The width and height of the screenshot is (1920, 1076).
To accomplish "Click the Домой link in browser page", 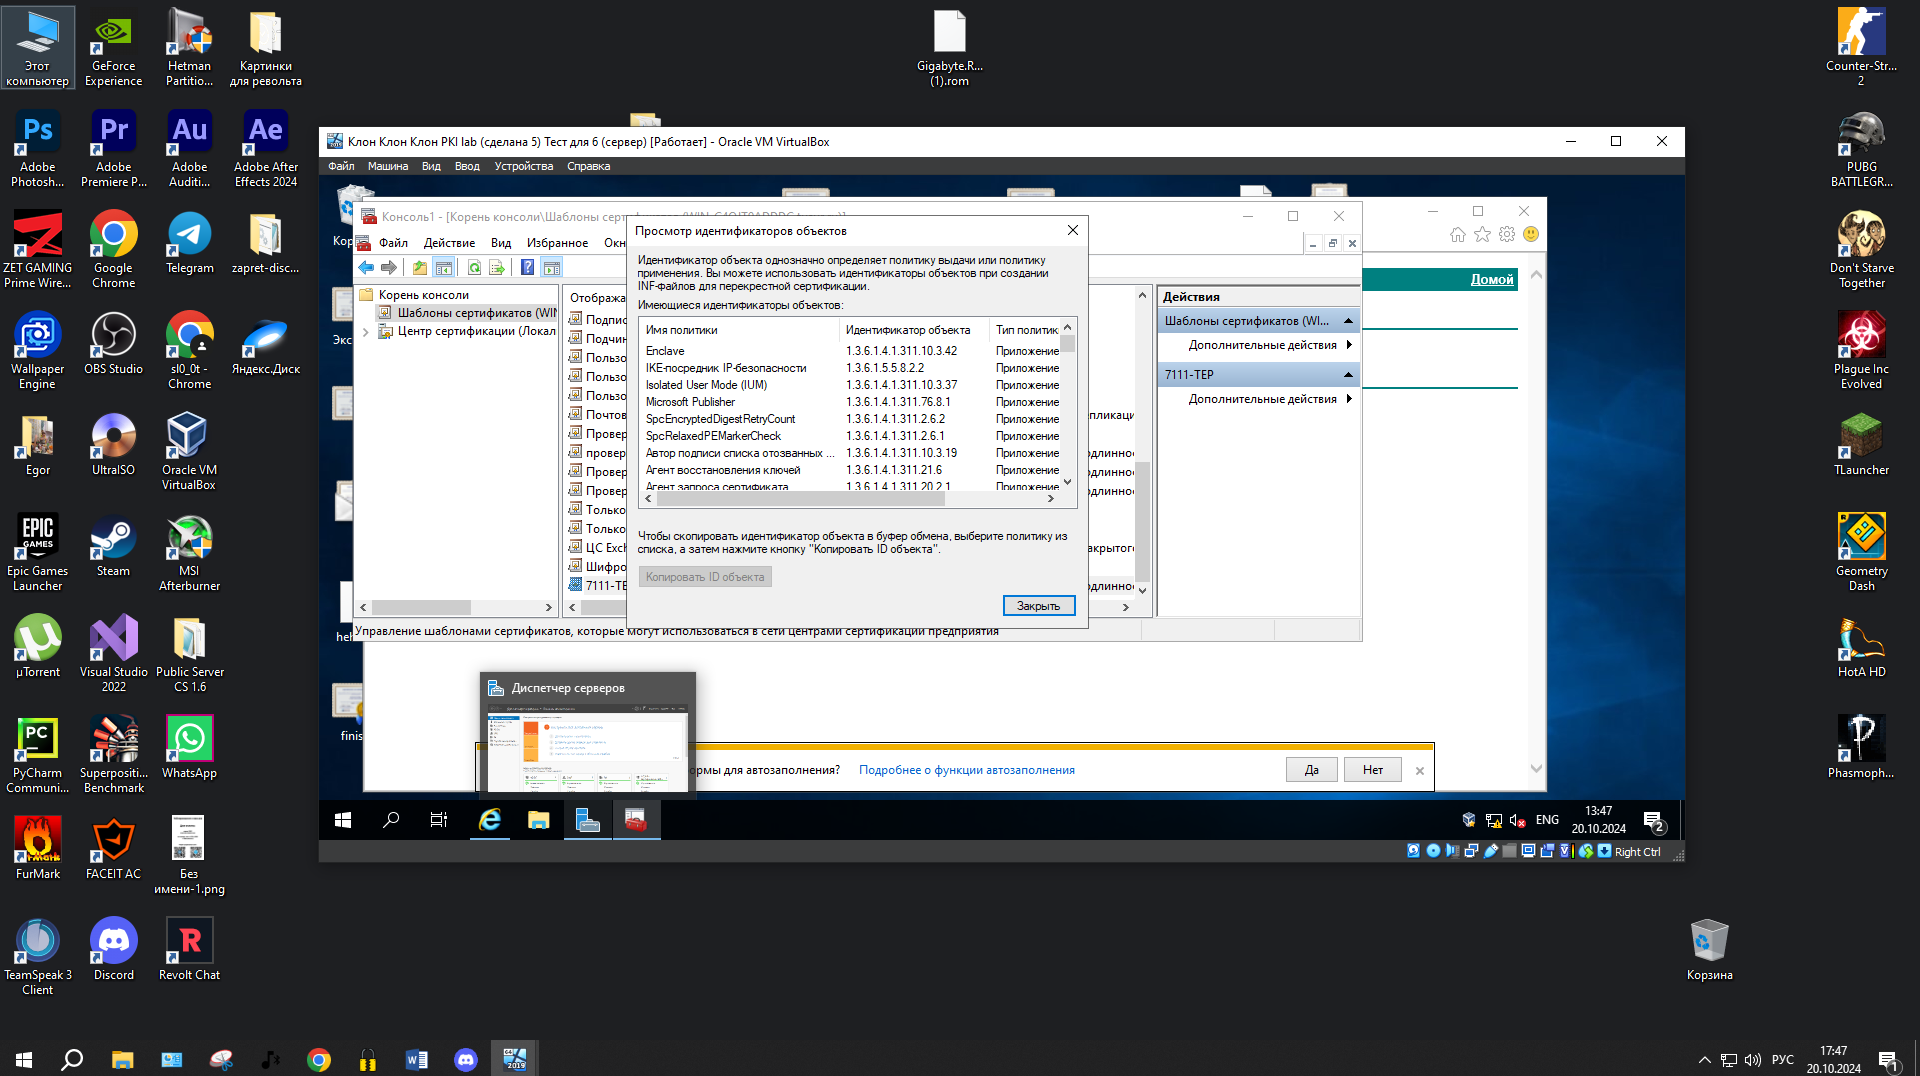I will coord(1491,280).
